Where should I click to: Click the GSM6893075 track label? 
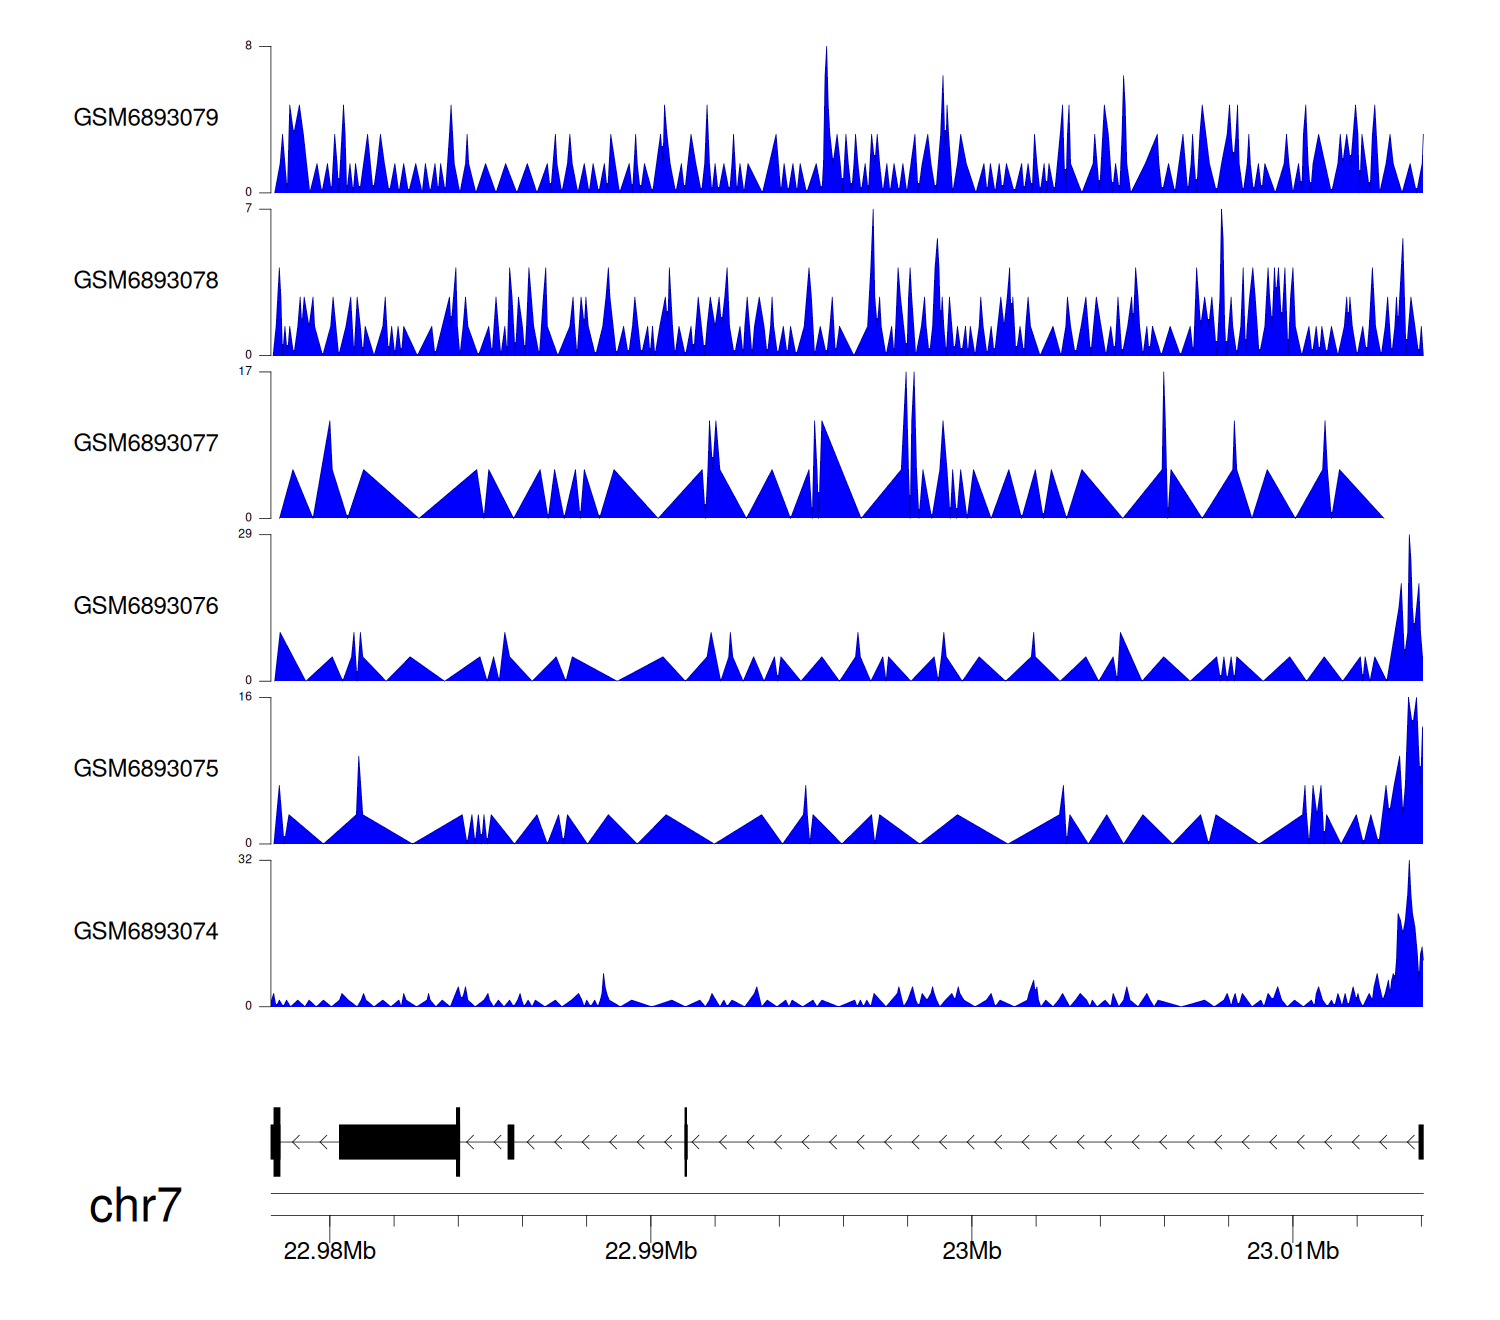coord(146,769)
